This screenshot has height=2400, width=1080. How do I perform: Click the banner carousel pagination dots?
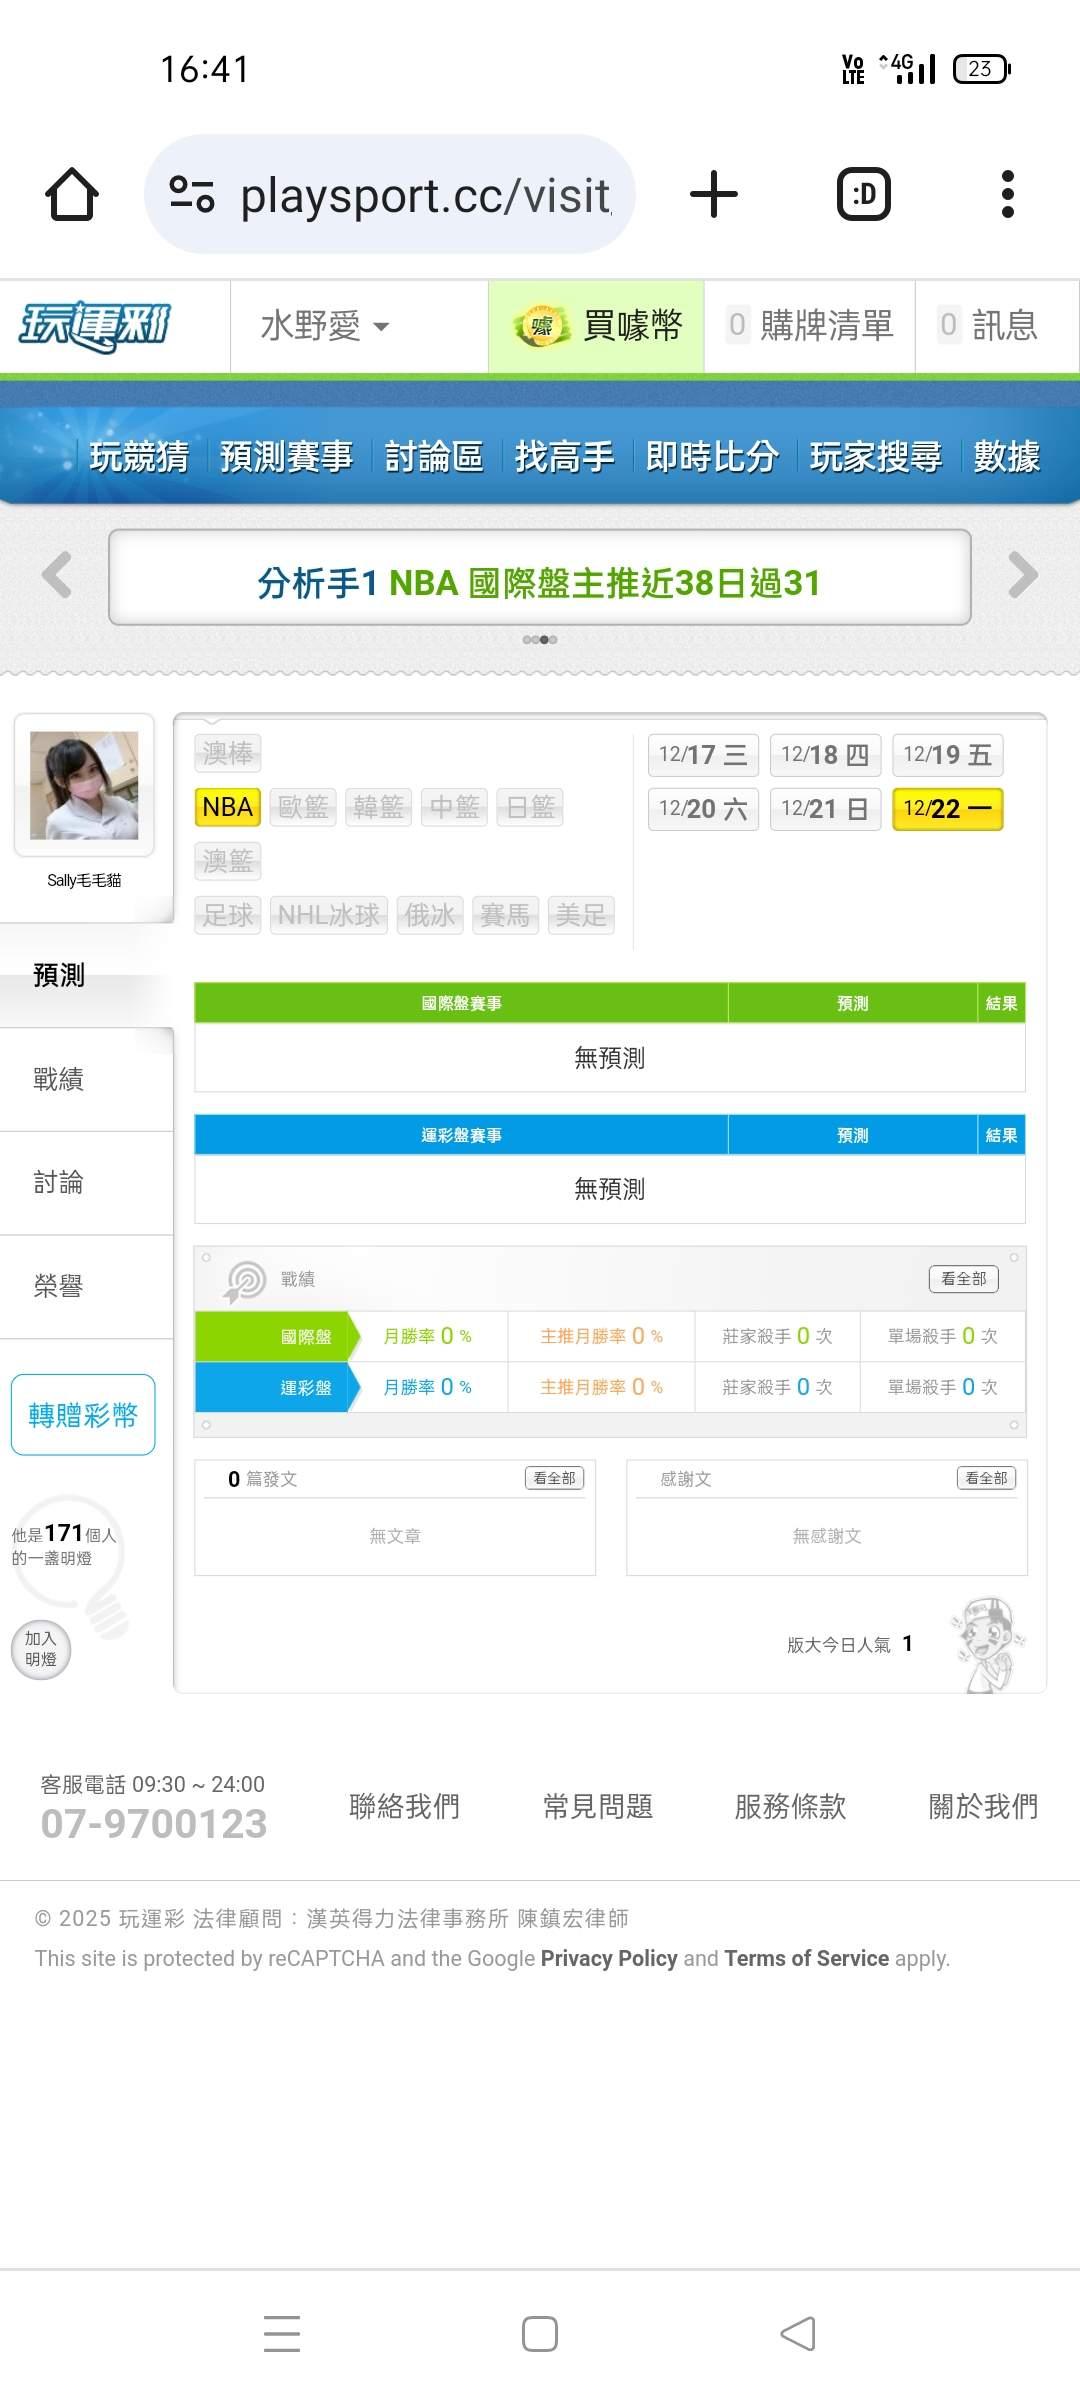(540, 640)
